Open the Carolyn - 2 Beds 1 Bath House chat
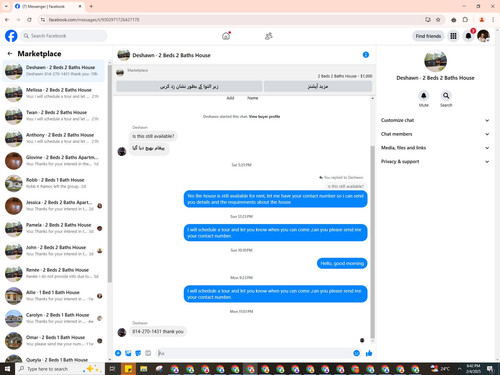 [x=54, y=318]
